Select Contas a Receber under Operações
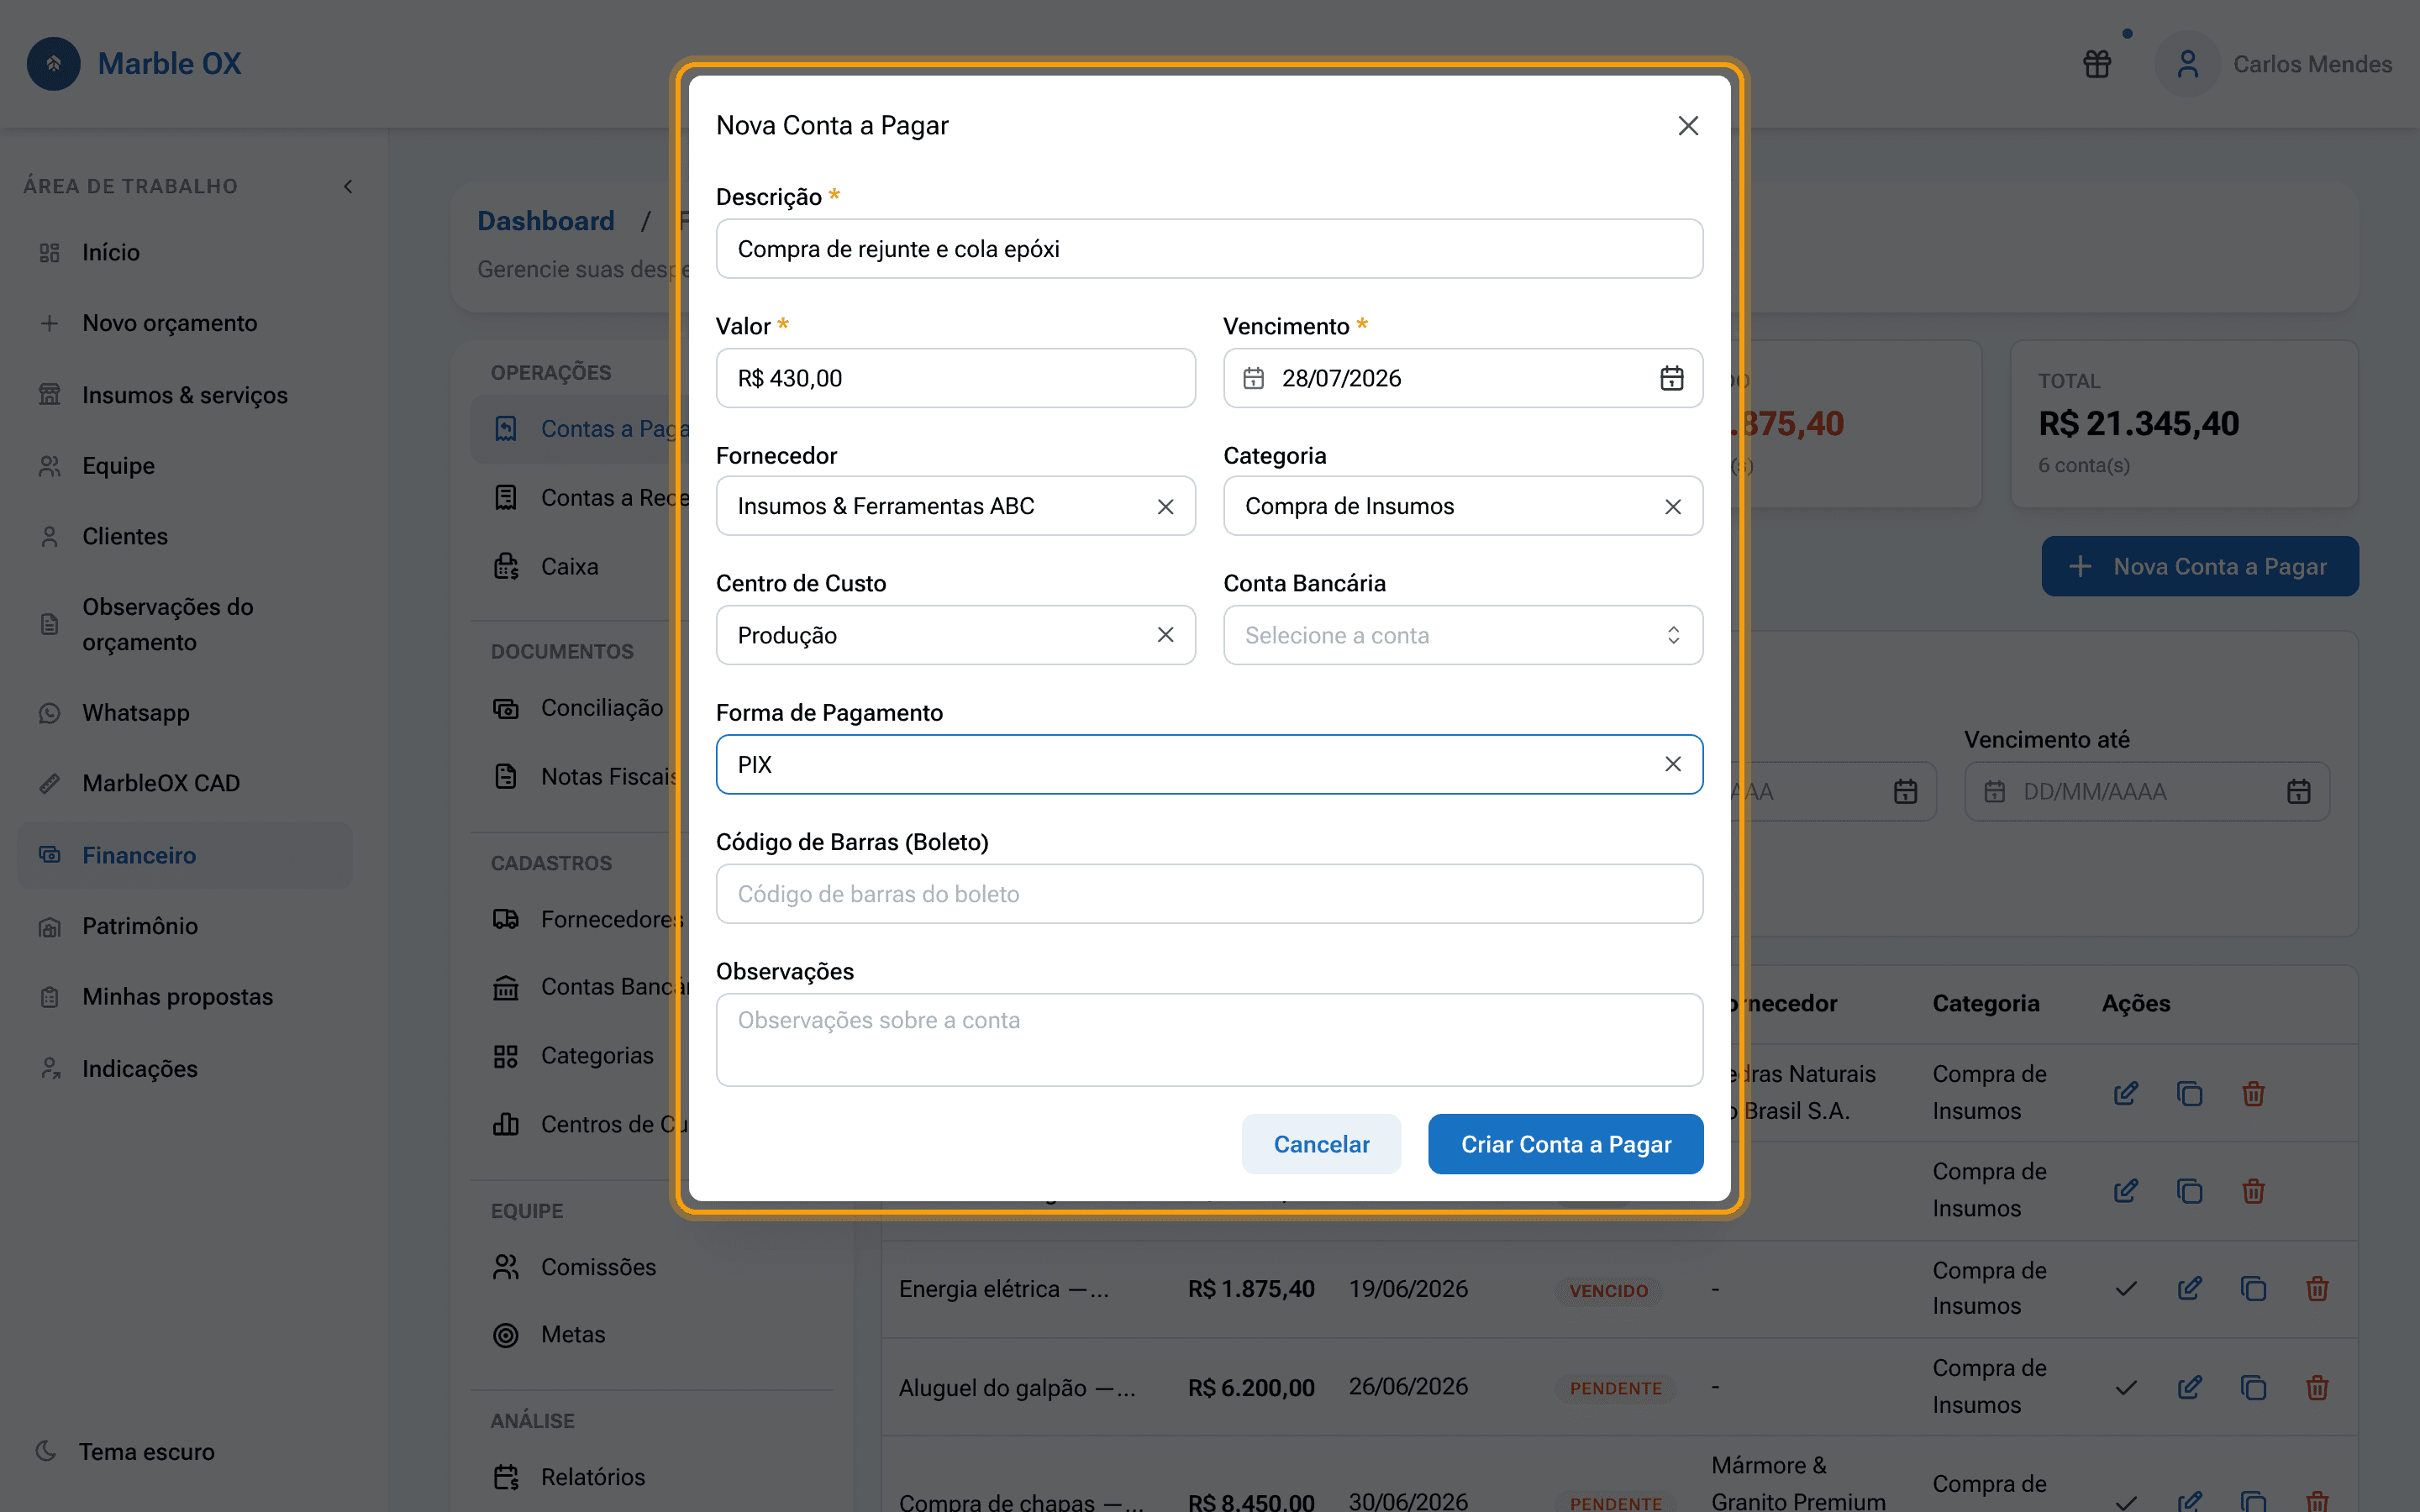 pos(580,498)
